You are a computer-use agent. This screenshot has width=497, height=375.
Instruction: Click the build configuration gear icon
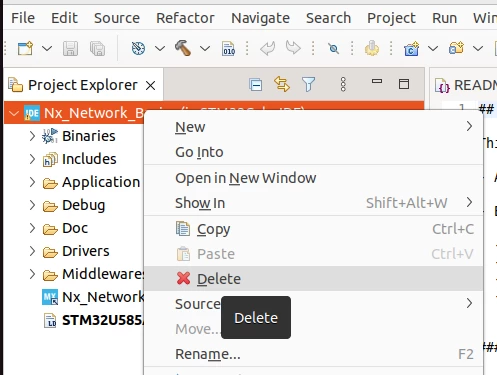click(138, 49)
